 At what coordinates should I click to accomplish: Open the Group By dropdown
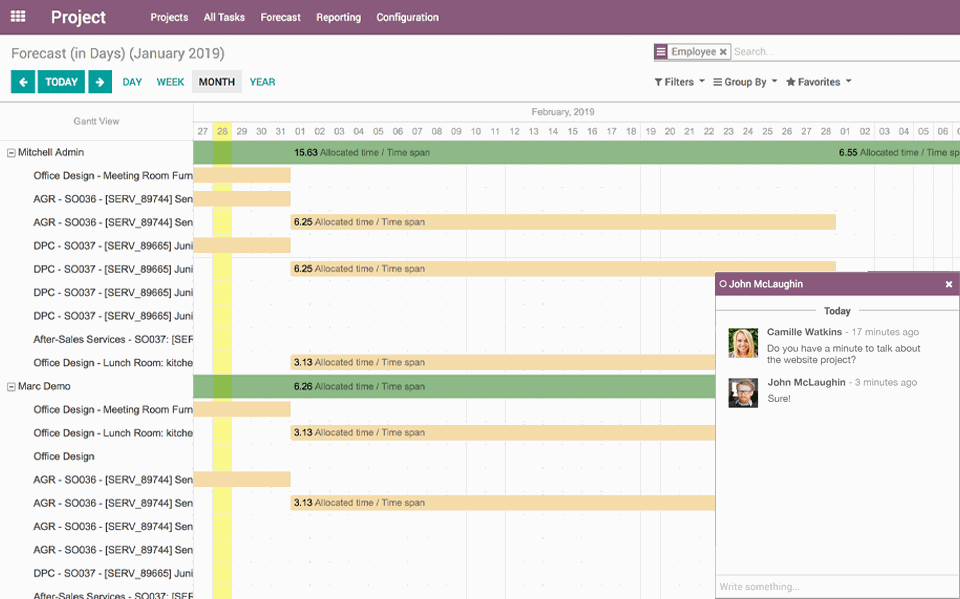coord(745,82)
